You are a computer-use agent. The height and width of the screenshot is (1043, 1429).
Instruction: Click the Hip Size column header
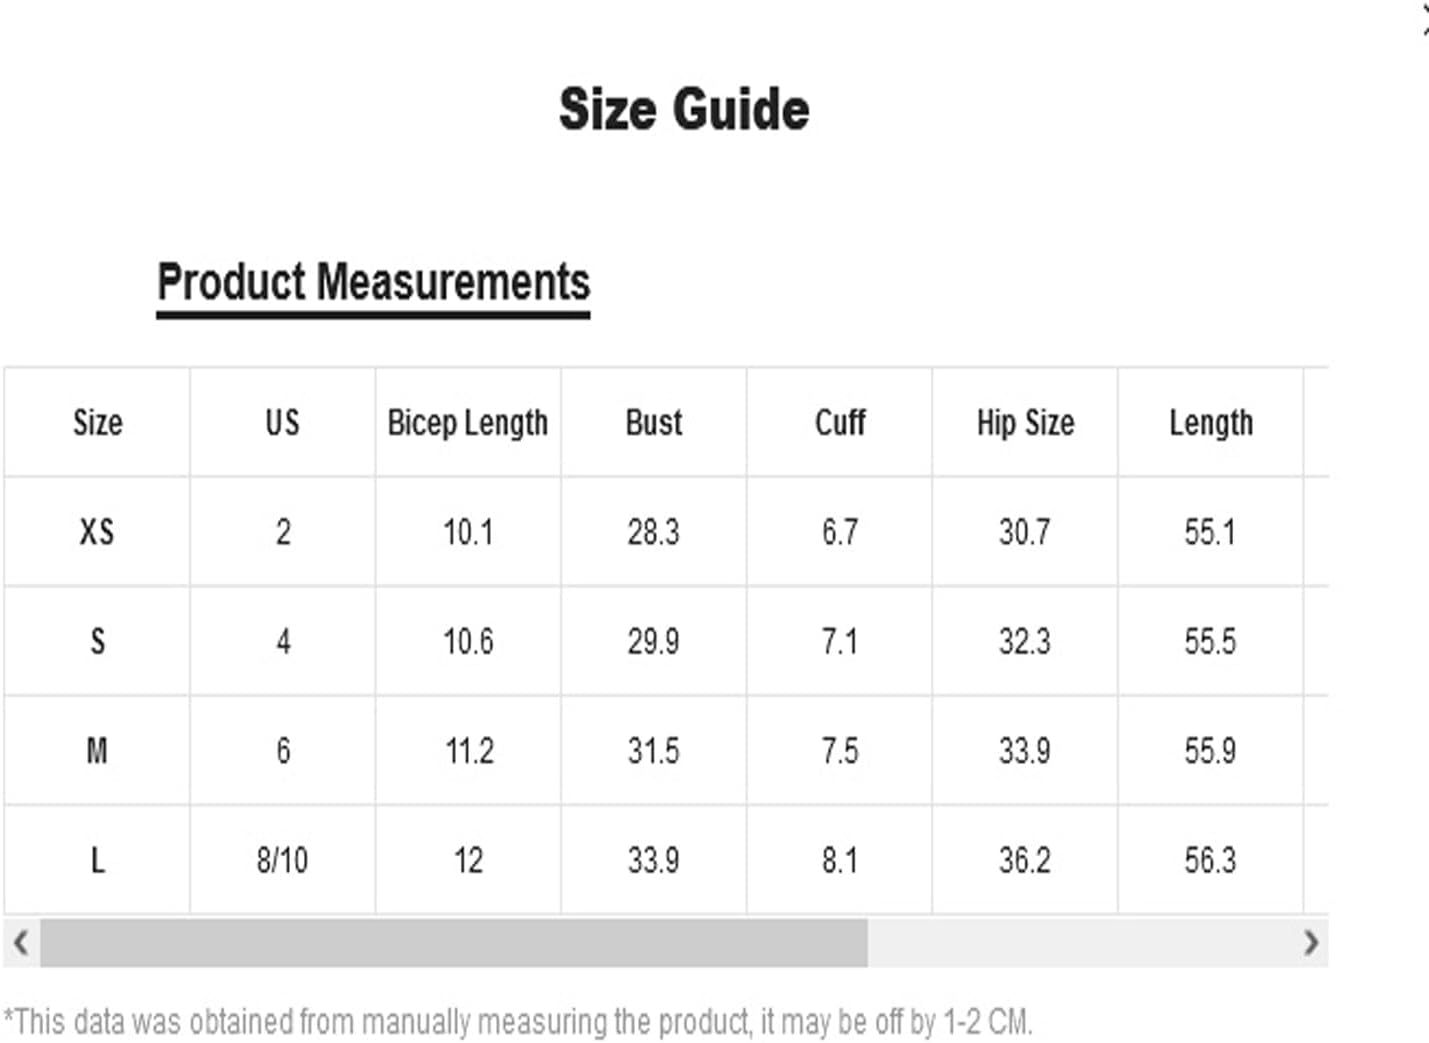point(1025,422)
